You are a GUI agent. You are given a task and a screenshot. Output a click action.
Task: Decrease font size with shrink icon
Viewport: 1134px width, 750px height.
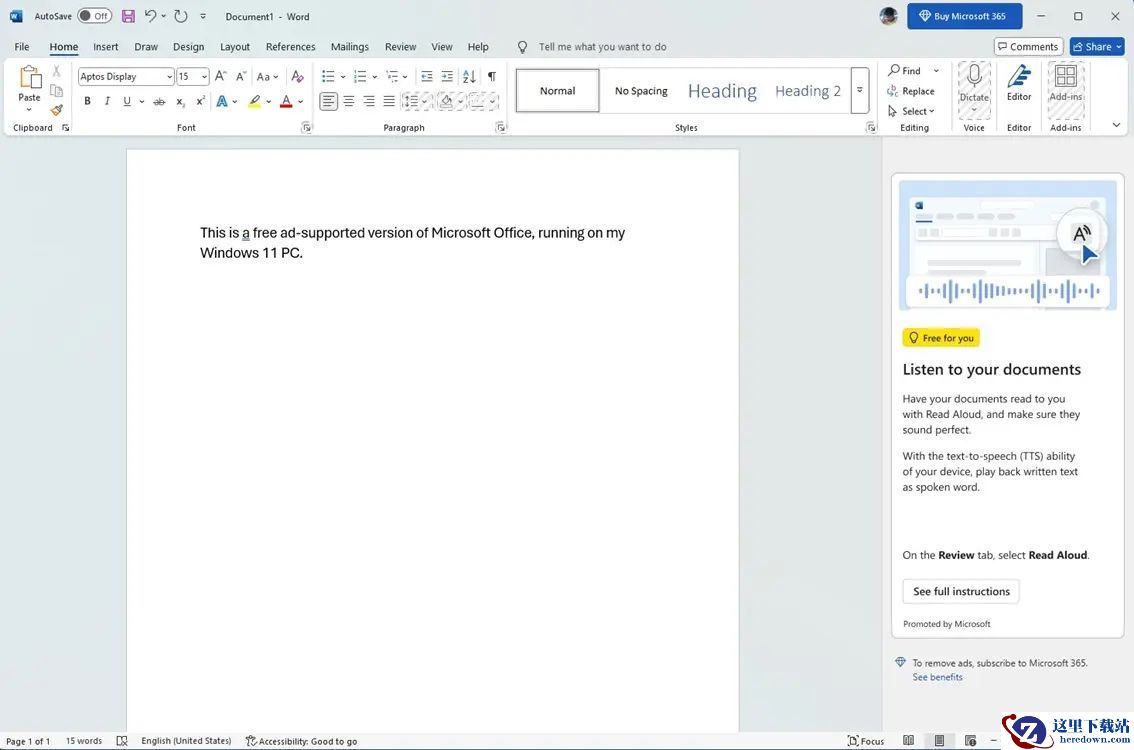pos(241,76)
